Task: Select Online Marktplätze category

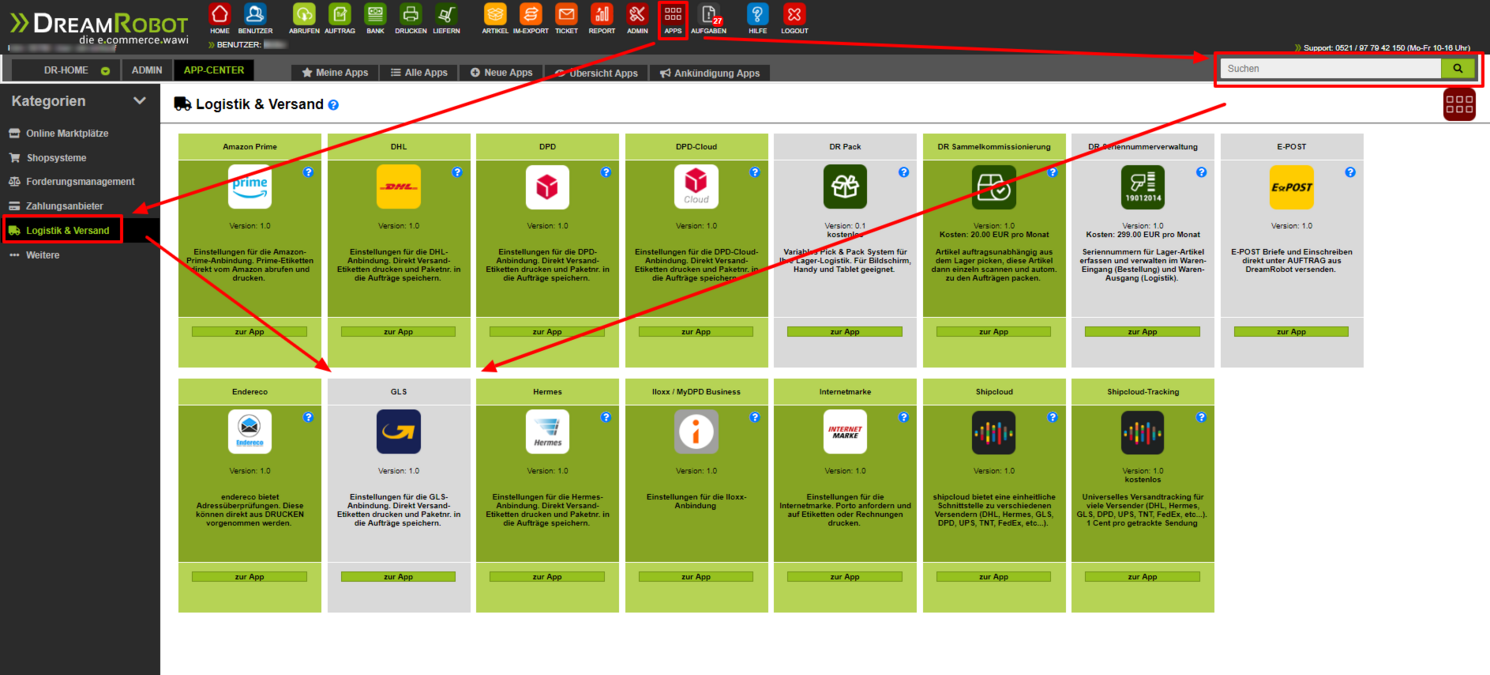Action: click(x=67, y=133)
